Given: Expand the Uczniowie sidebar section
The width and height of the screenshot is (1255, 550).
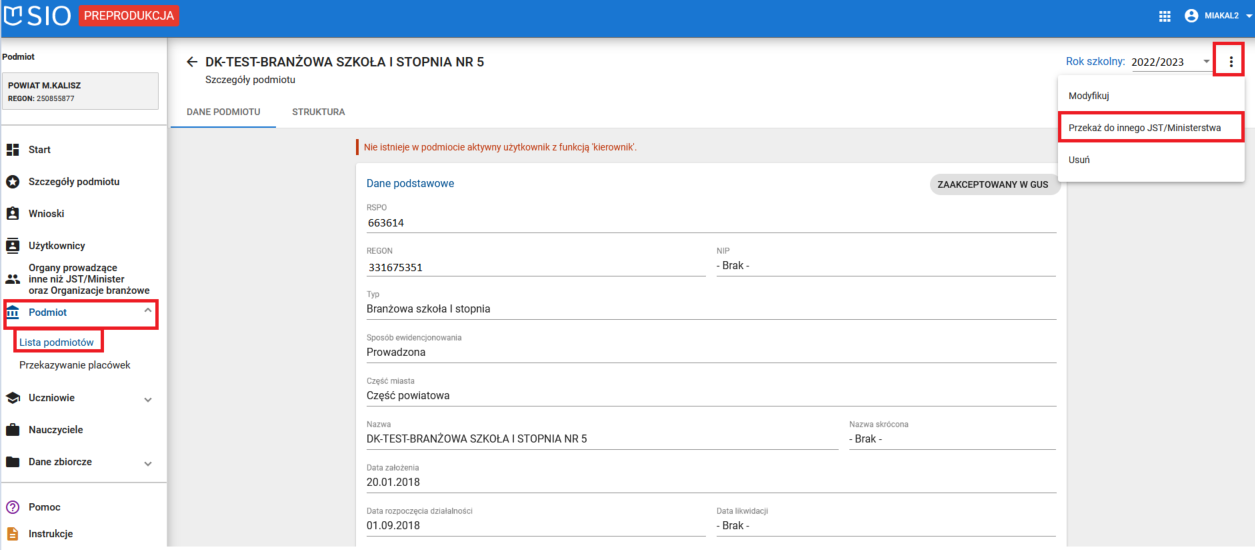Looking at the screenshot, I should tap(148, 399).
